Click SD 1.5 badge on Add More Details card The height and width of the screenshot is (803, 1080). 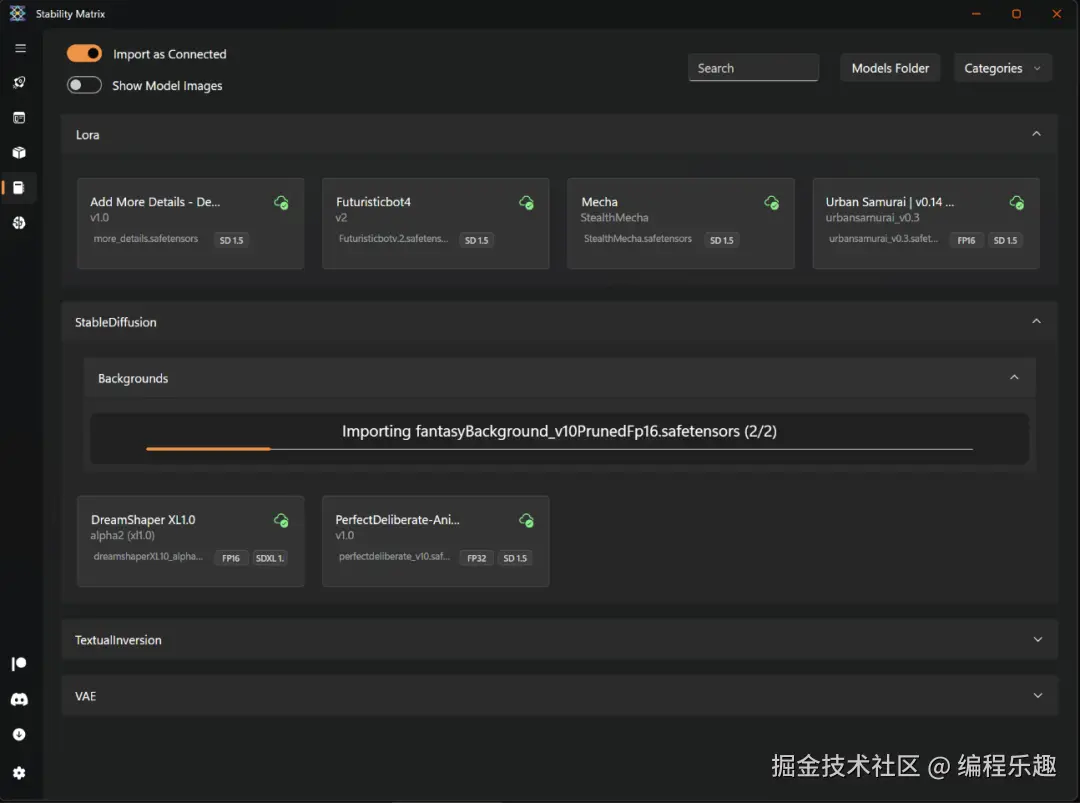pyautogui.click(x=231, y=240)
